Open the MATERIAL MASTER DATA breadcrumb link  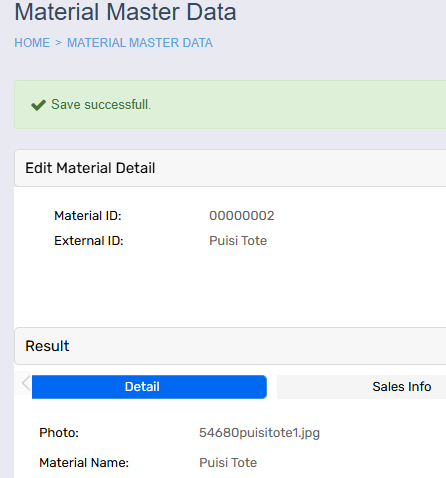(140, 43)
